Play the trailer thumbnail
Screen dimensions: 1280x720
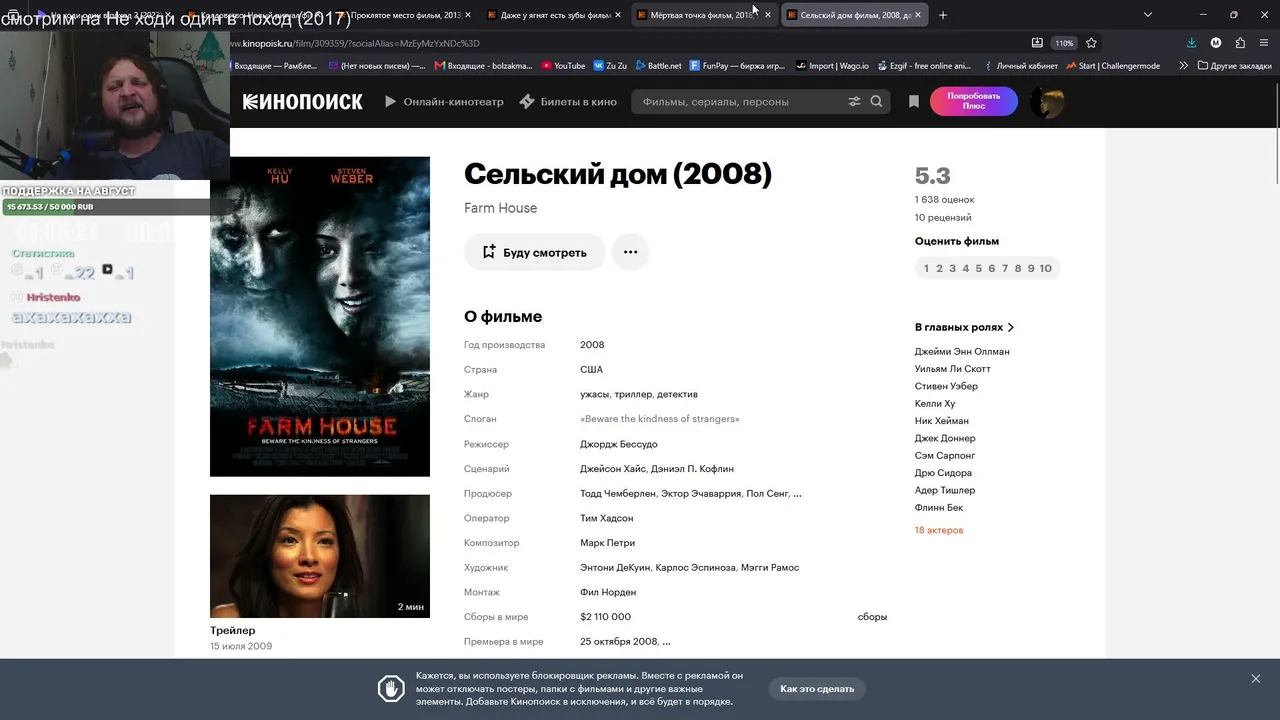(320, 556)
